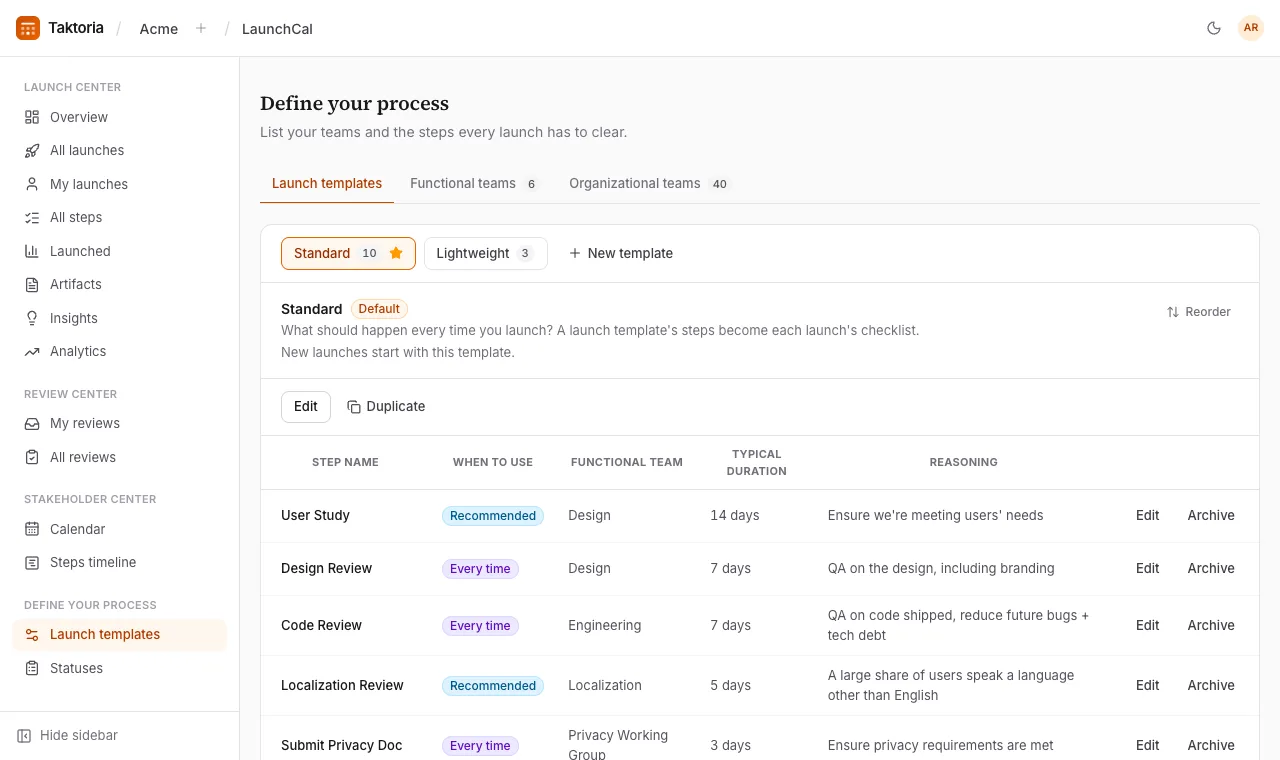The image size is (1280, 760).
Task: Toggle dark mode moon icon
Action: (1214, 28)
